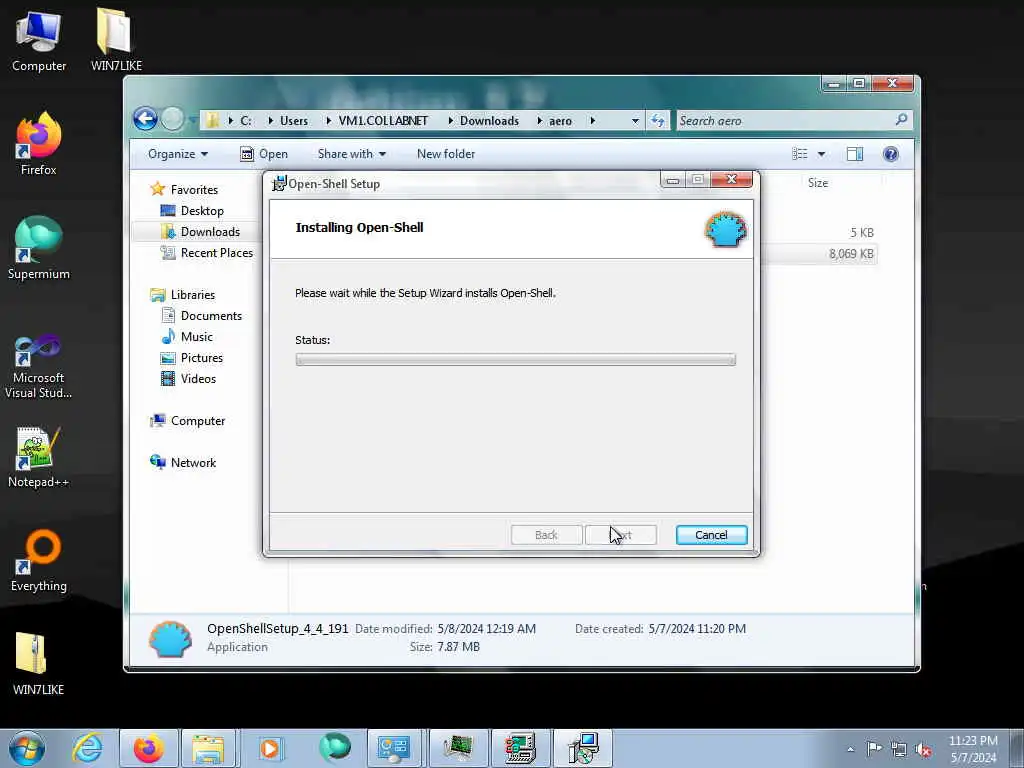Click the 8,069 KB file size entry
Viewport: 1024px width, 768px height.
point(851,253)
